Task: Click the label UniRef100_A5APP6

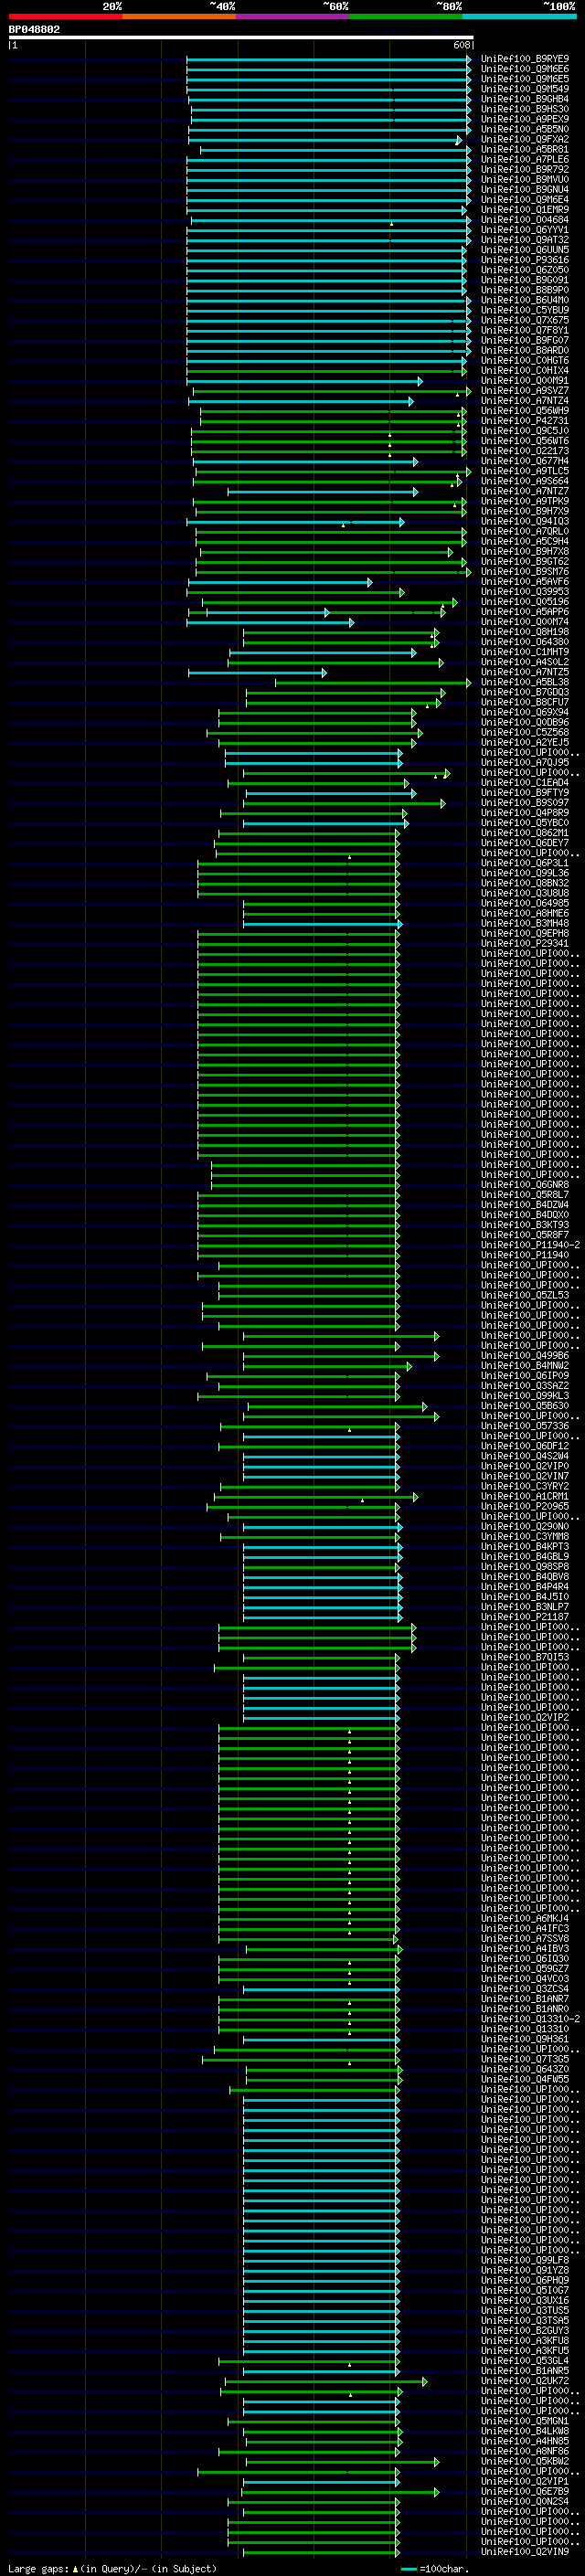Action: pyautogui.click(x=525, y=612)
